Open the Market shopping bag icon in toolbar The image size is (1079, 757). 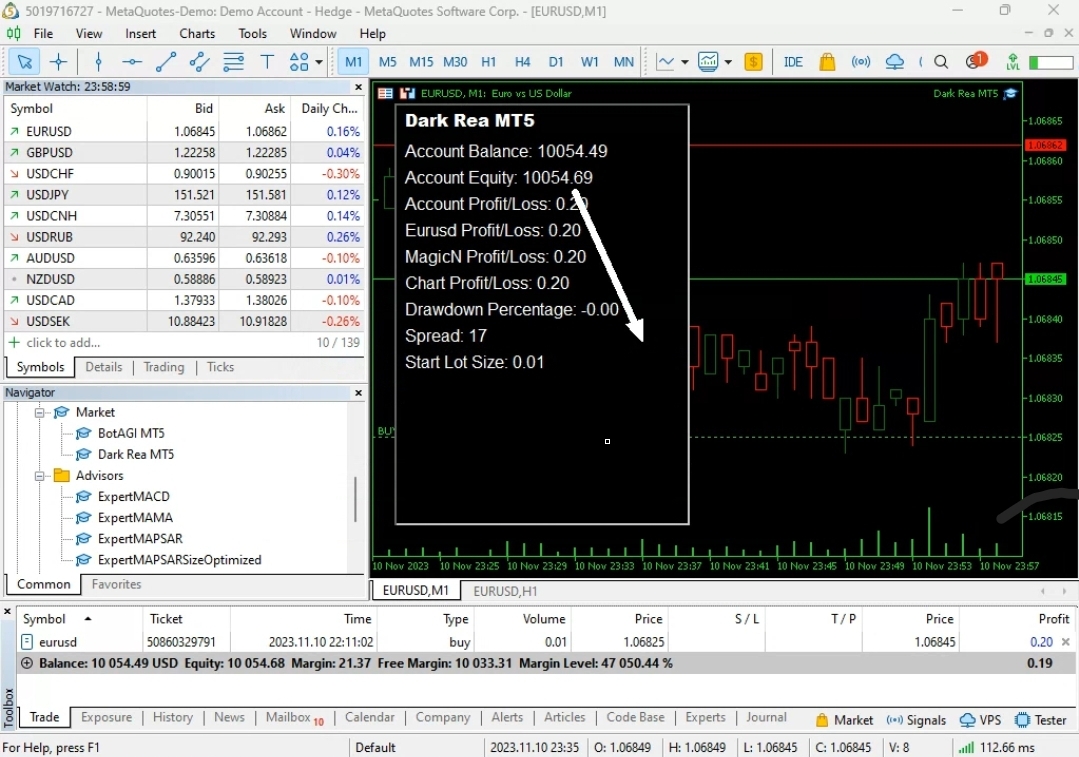pyautogui.click(x=827, y=62)
